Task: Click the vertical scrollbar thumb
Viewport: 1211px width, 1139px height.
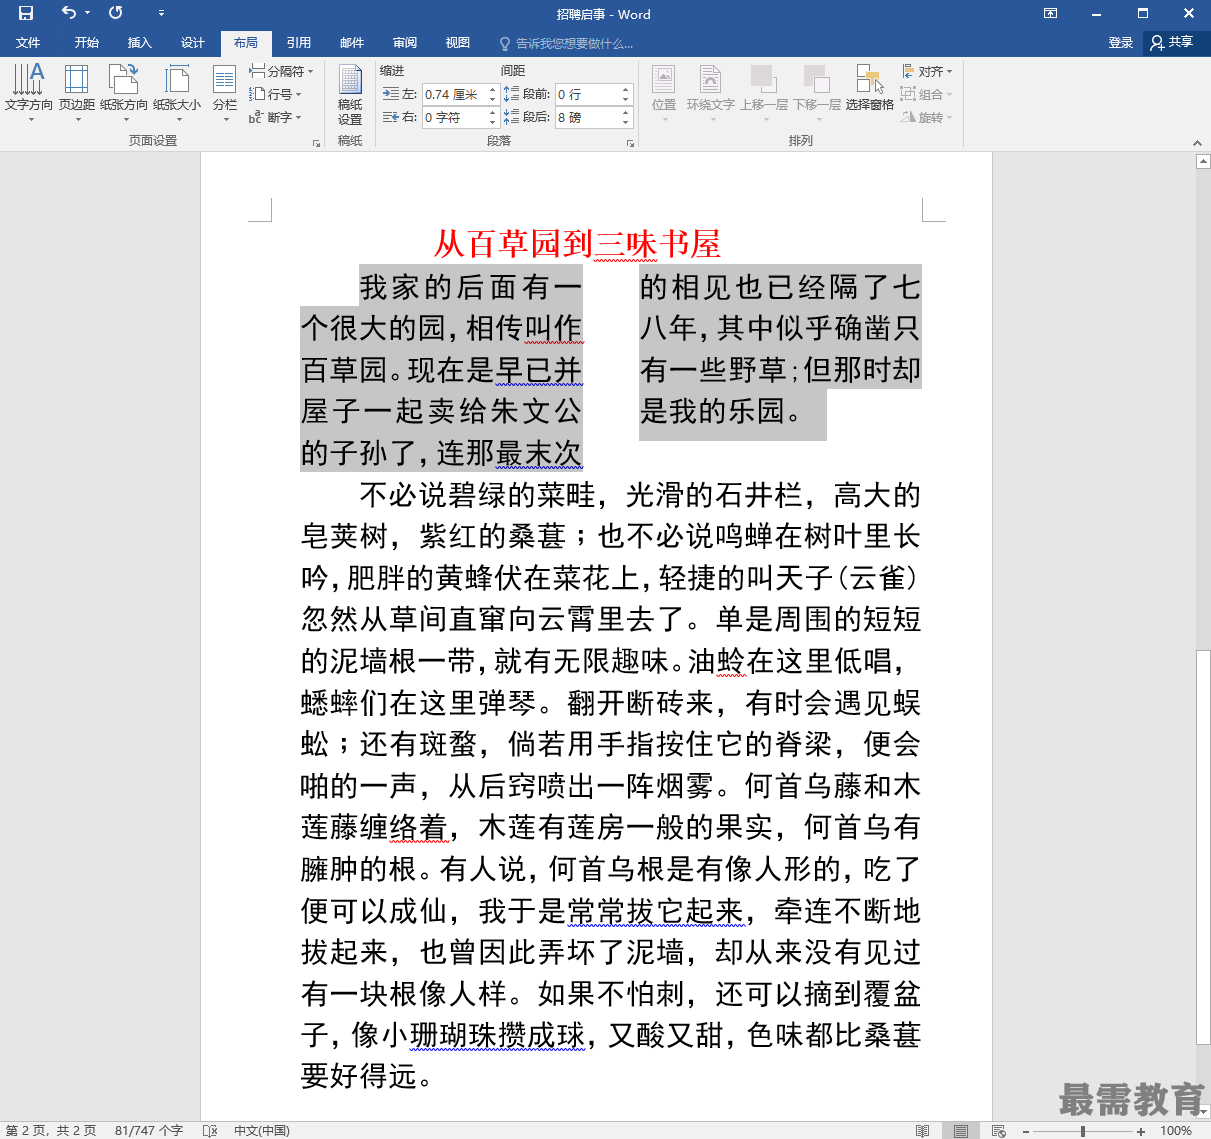Action: pyautogui.click(x=1203, y=847)
